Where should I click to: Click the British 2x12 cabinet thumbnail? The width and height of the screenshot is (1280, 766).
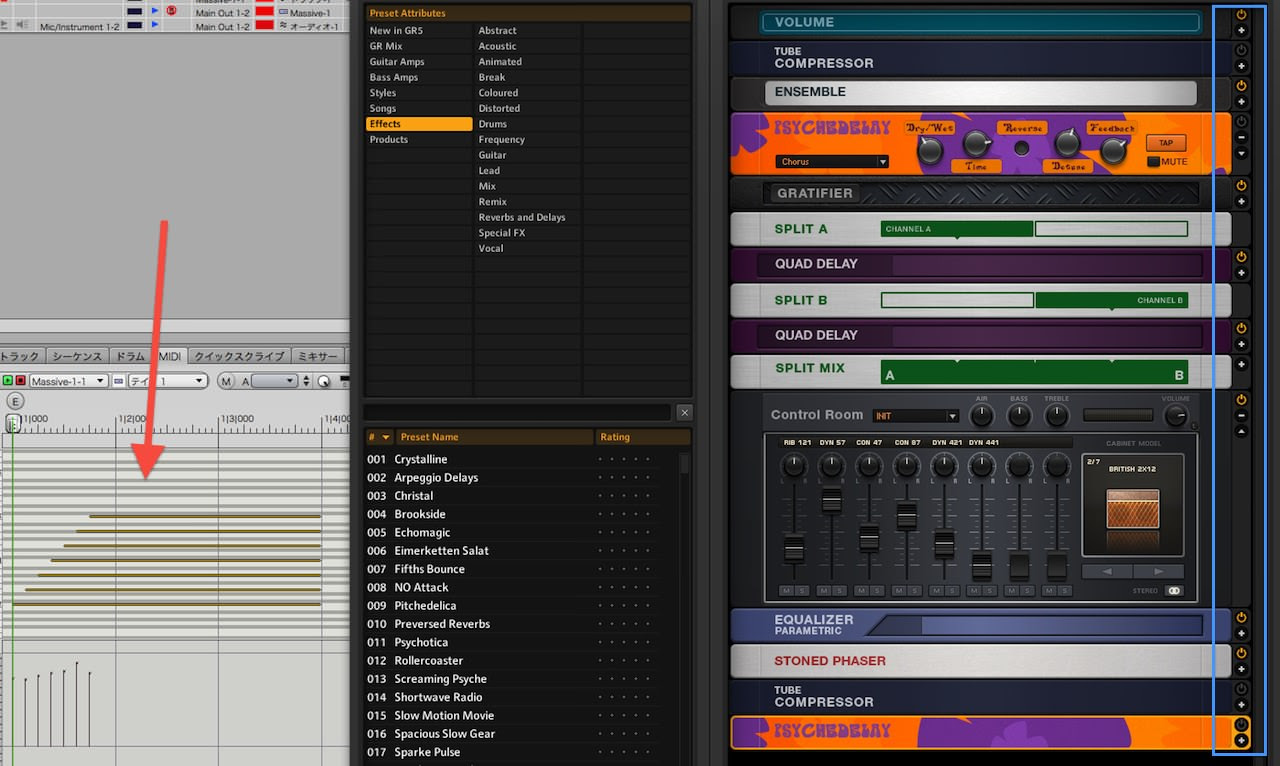point(1133,508)
